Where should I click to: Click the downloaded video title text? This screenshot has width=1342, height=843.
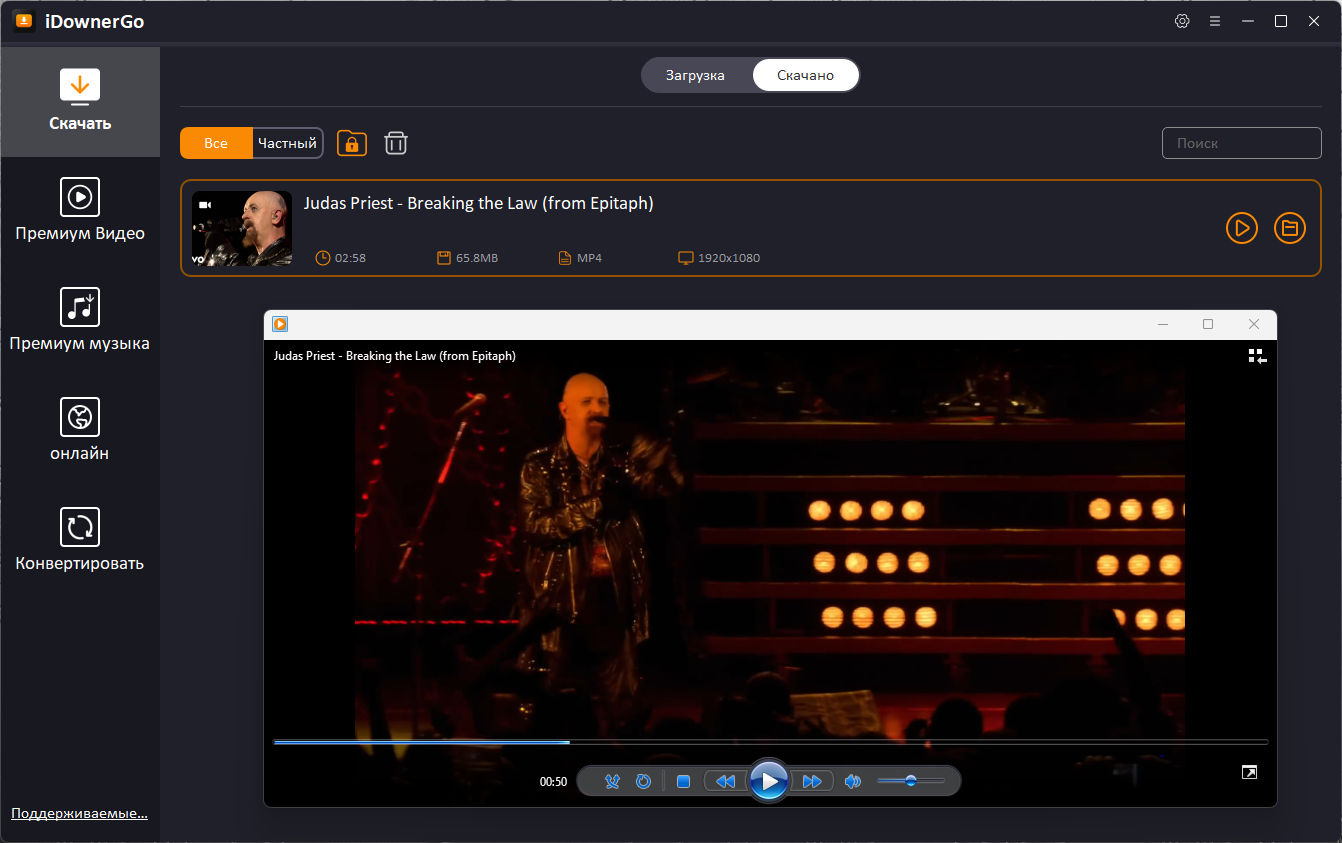(479, 203)
